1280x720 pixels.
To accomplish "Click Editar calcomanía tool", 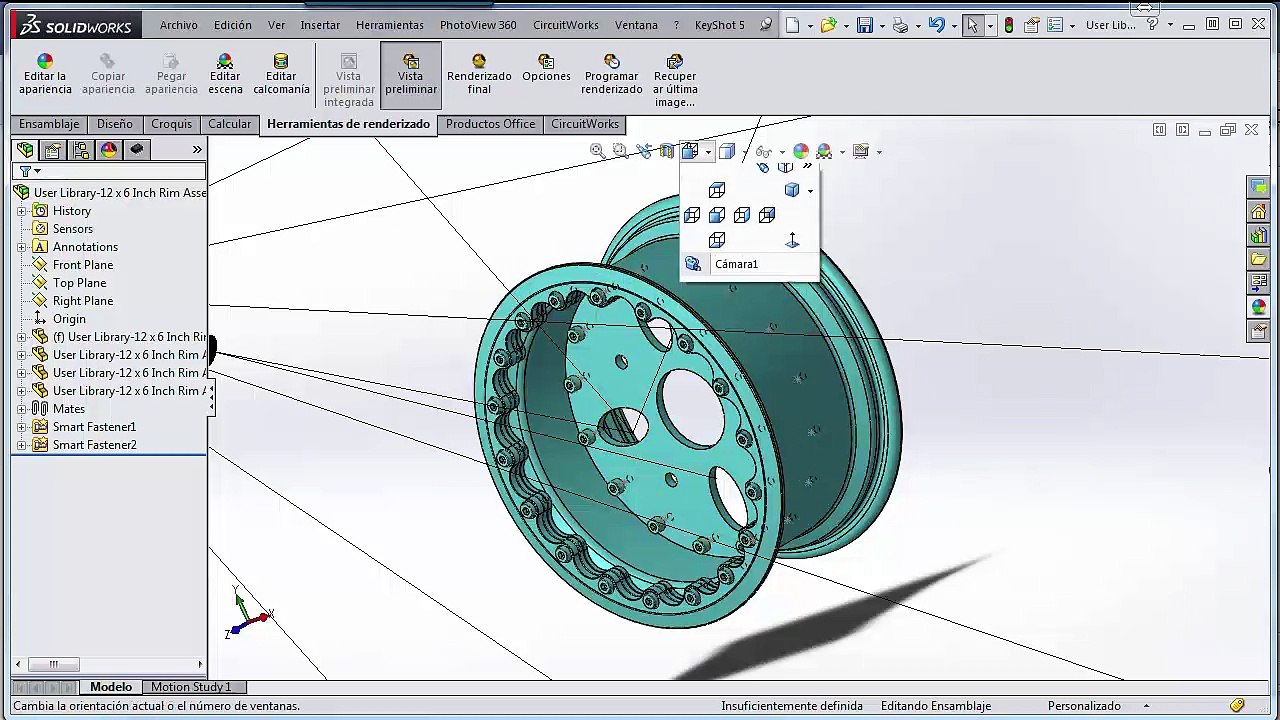I will pyautogui.click(x=281, y=75).
